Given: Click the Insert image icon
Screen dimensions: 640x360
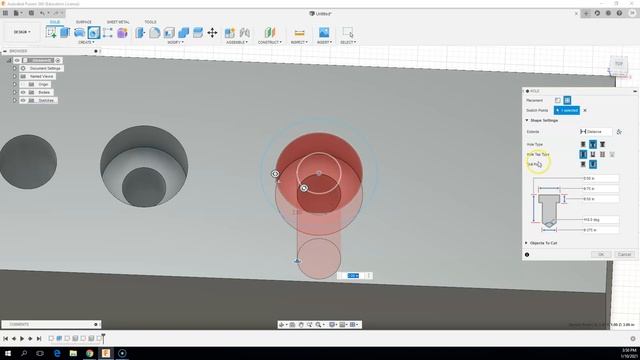Looking at the screenshot, I should (324, 32).
